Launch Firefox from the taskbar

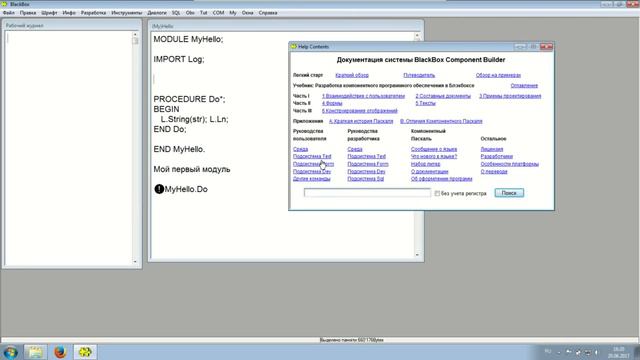pos(60,352)
